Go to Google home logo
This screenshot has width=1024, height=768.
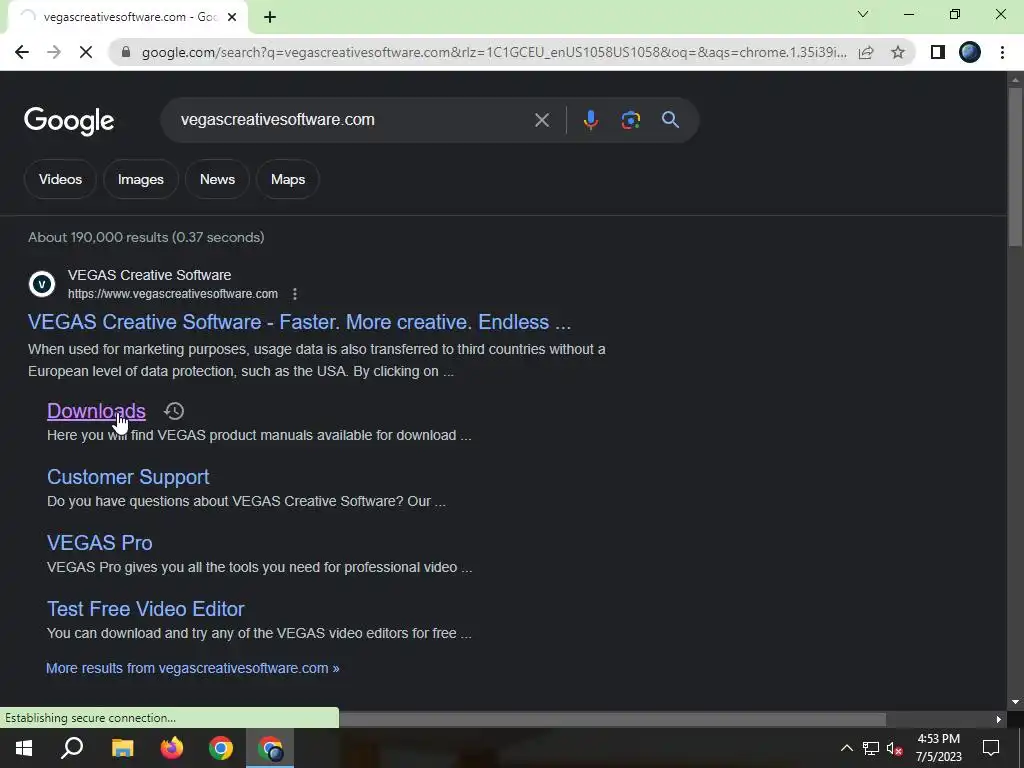69,121
